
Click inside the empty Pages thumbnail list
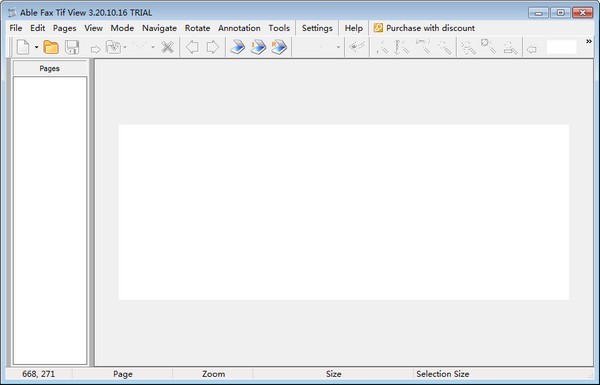pos(50,220)
